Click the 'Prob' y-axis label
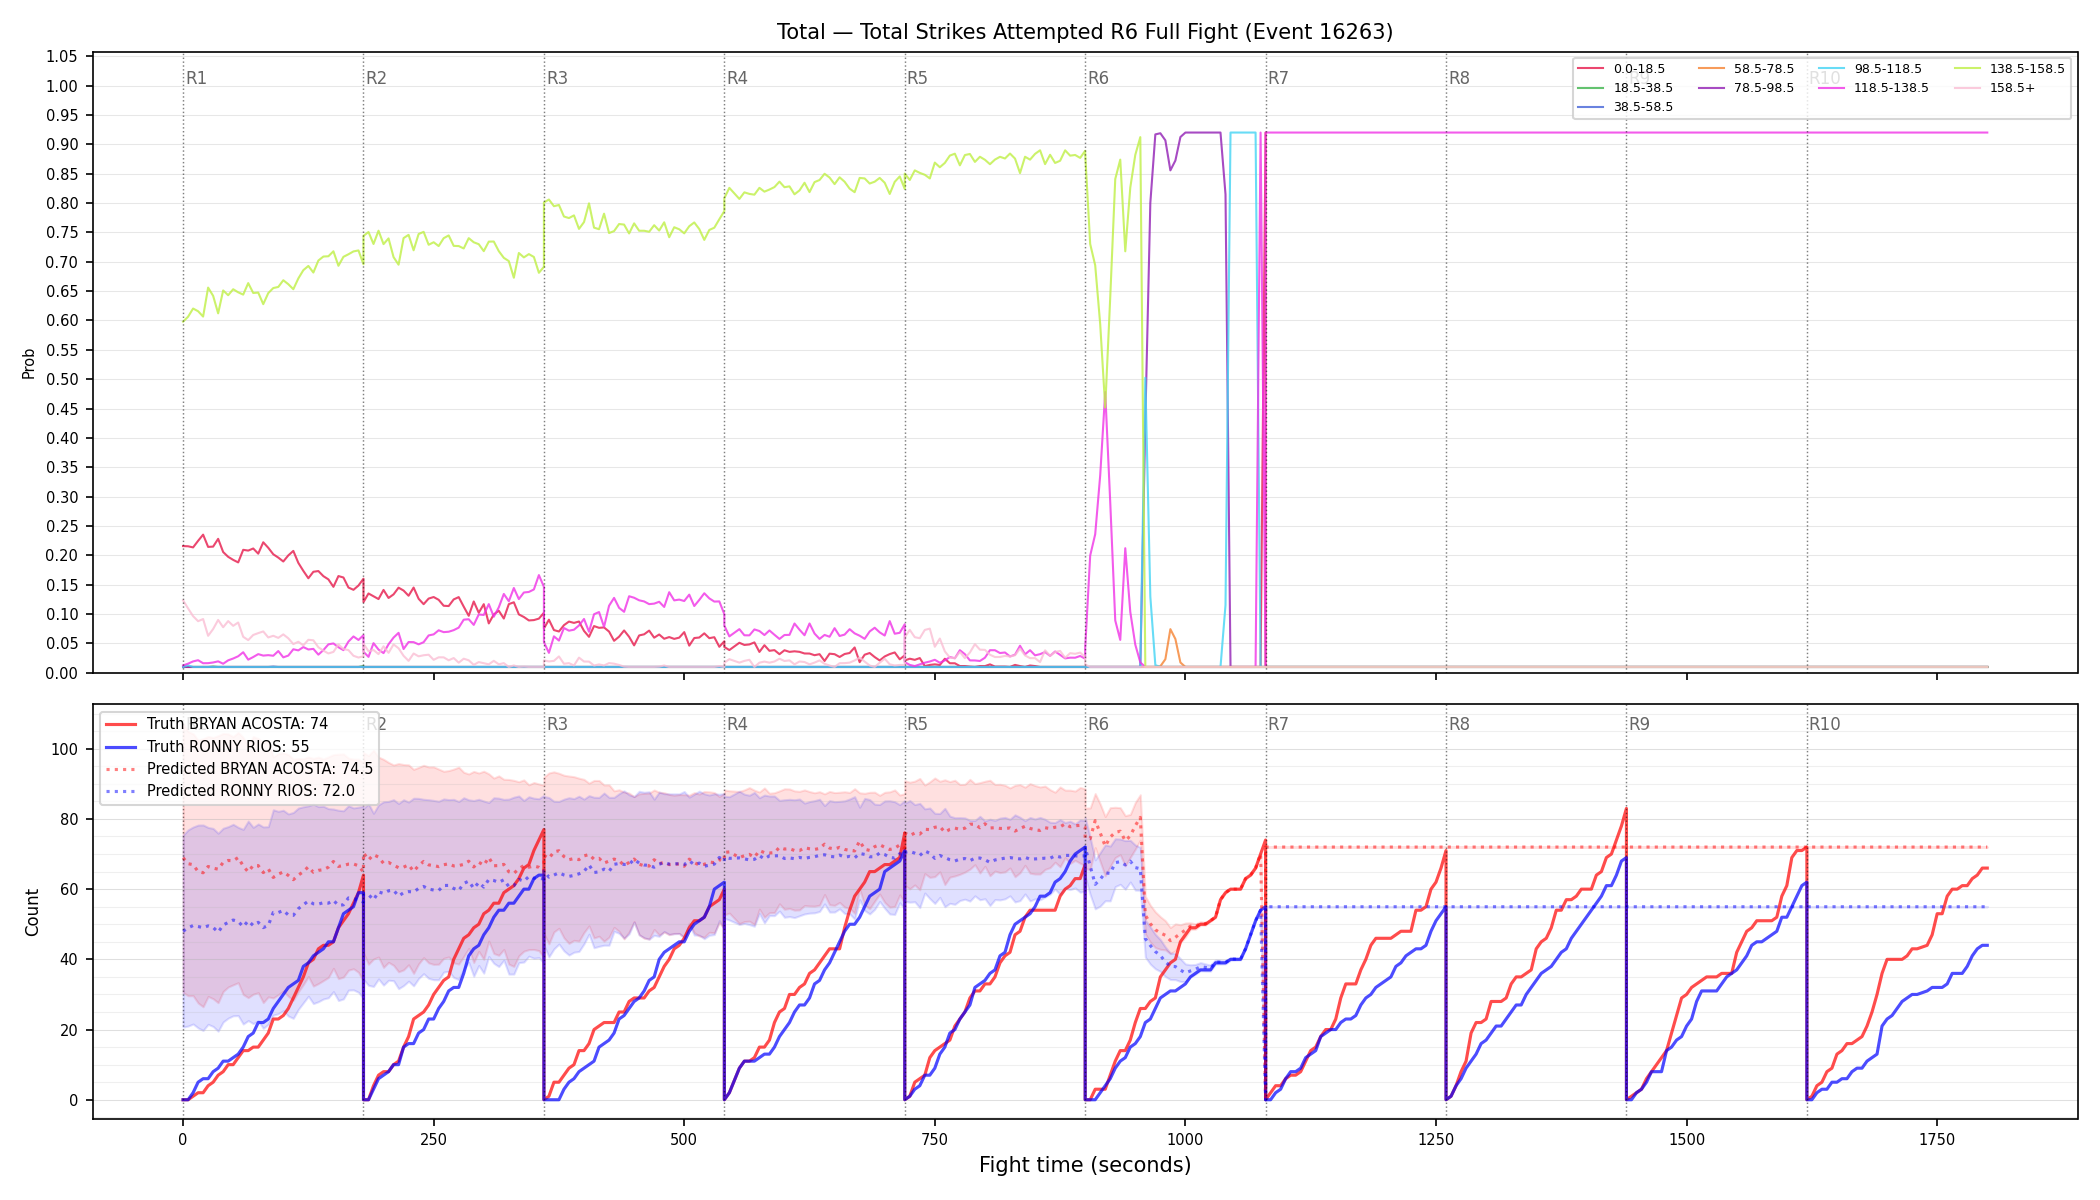Screen dimensions: 2100x1200 pyautogui.click(x=29, y=363)
